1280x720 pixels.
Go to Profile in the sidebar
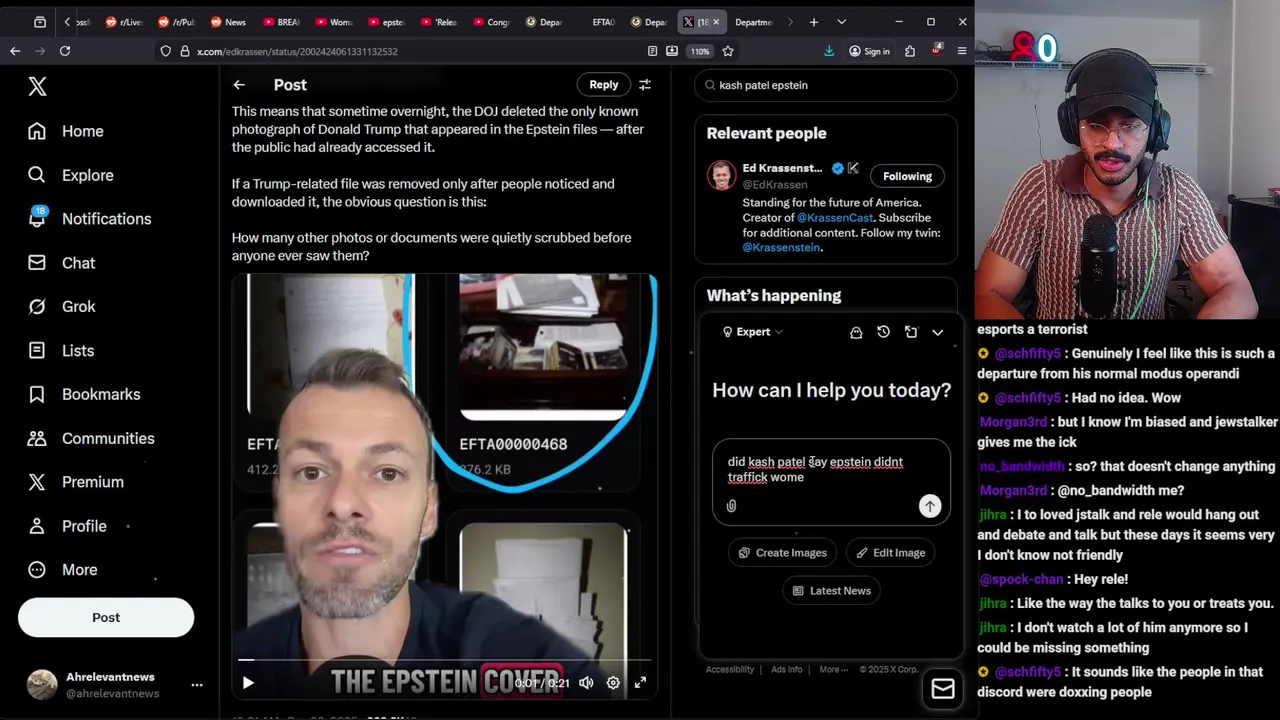pyautogui.click(x=67, y=526)
